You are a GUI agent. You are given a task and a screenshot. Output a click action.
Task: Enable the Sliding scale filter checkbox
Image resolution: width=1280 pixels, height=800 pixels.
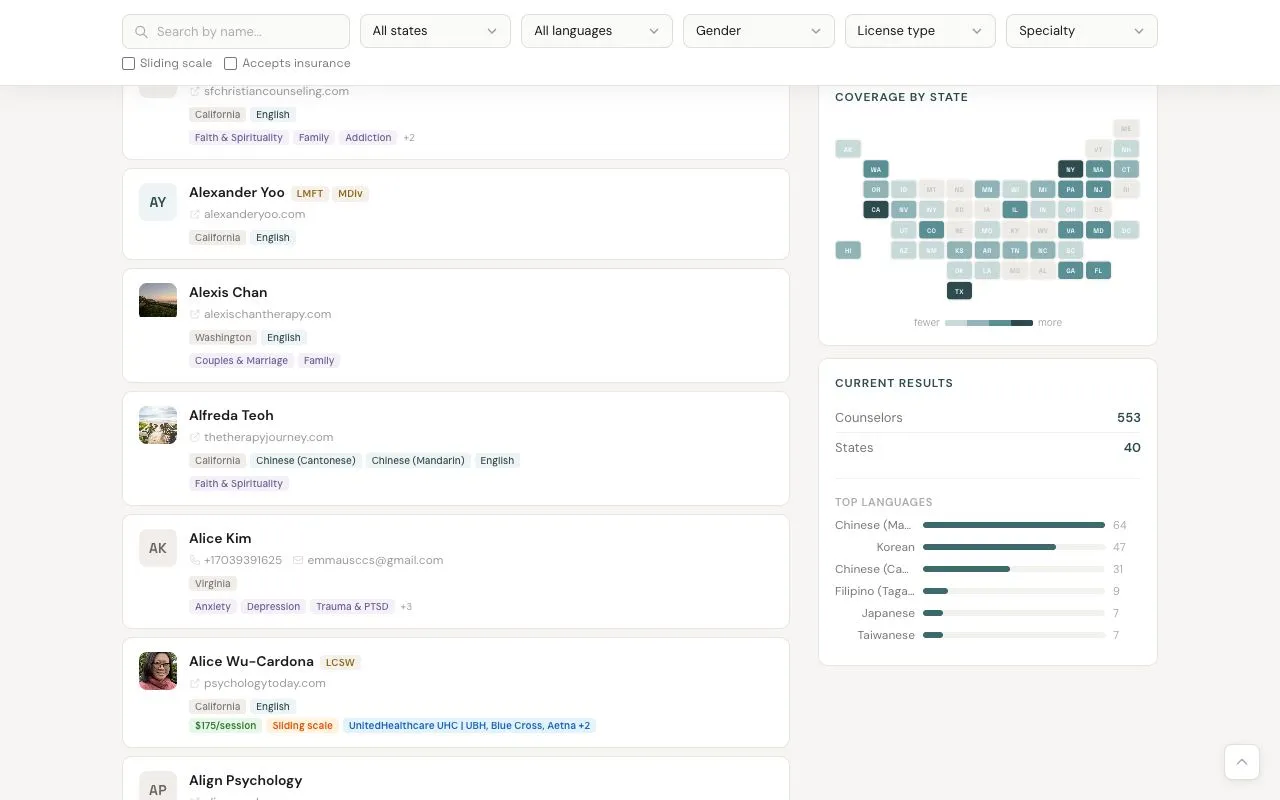[128, 63]
